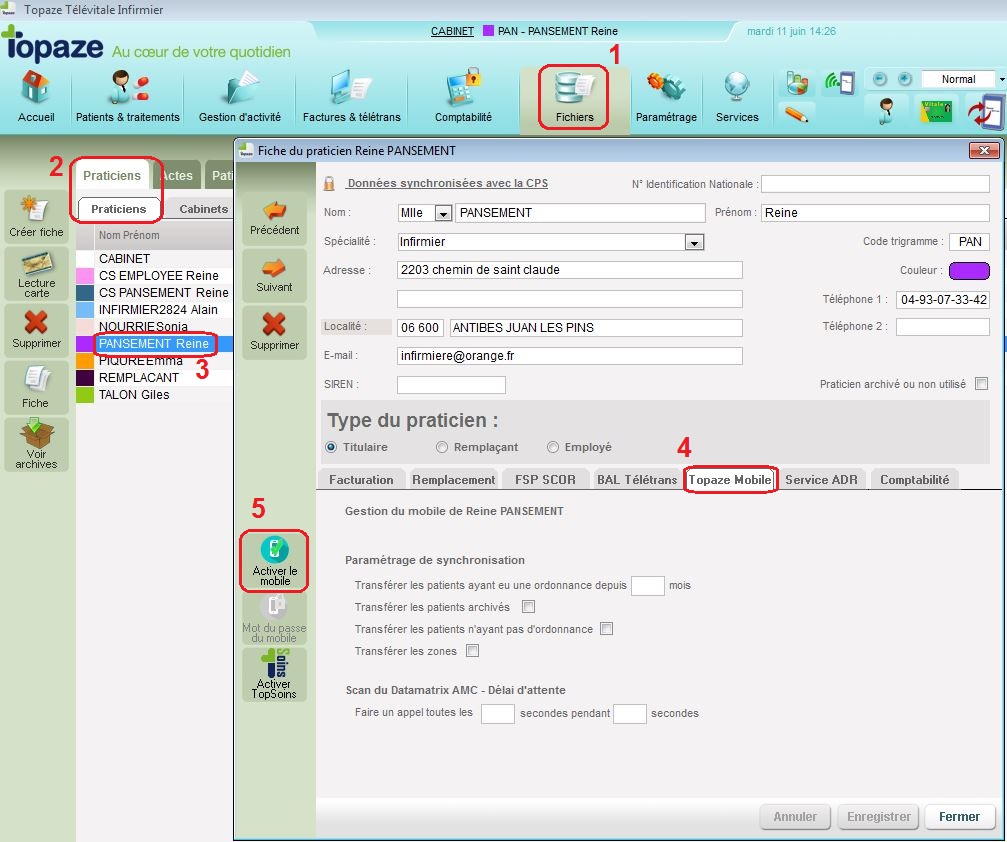
Task: Switch to the Facturation tab
Action: point(361,480)
